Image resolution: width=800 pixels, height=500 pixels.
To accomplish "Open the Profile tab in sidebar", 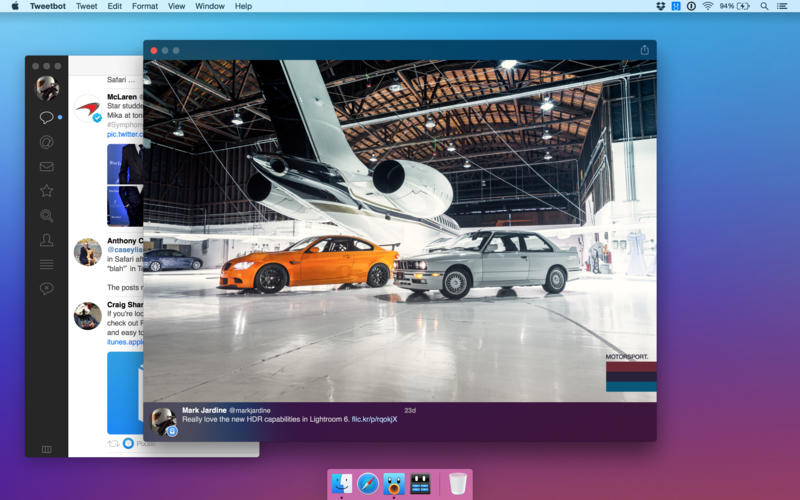I will pyautogui.click(x=46, y=240).
